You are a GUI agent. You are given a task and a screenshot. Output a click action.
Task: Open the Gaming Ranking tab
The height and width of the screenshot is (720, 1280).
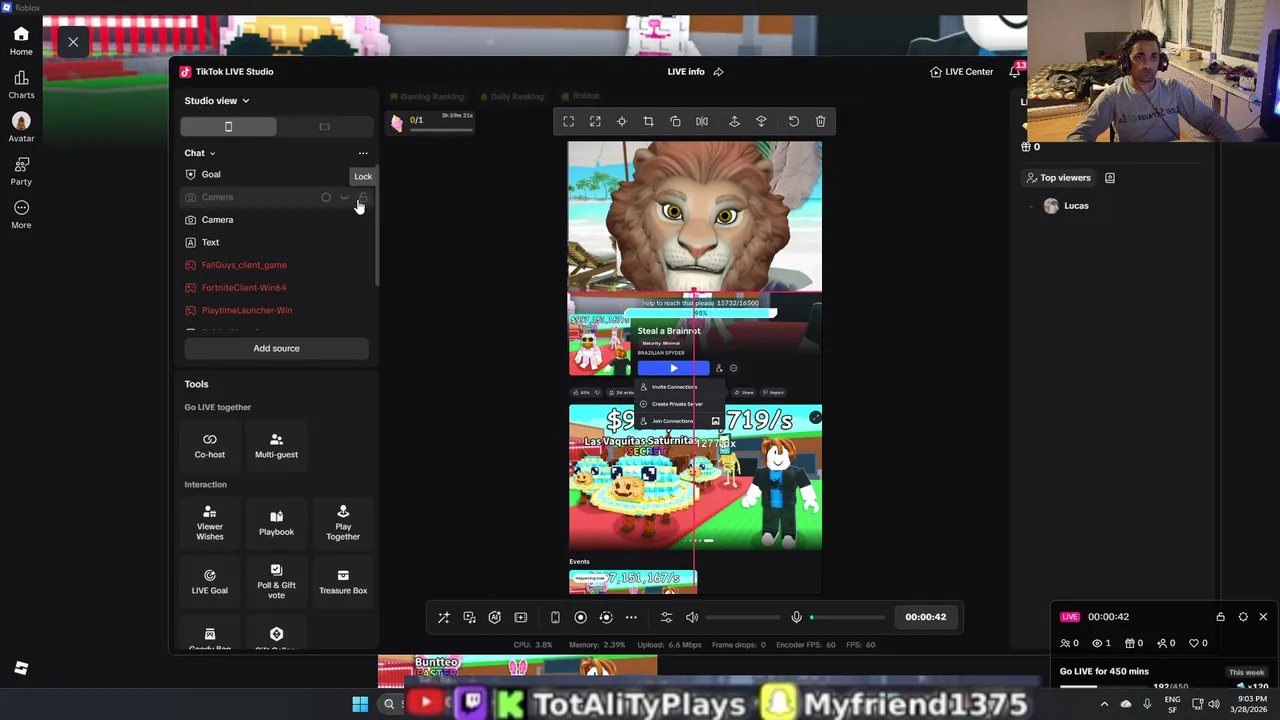[427, 97]
